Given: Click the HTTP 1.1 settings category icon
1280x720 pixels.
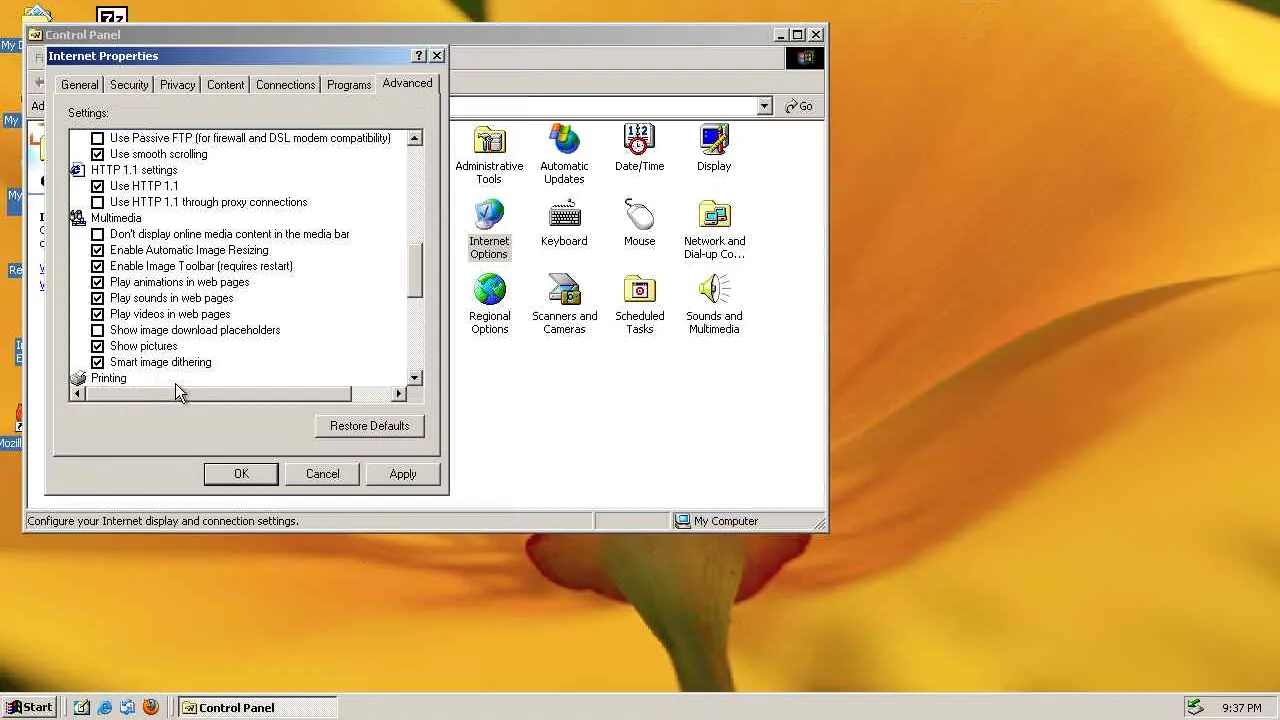Looking at the screenshot, I should tap(78, 170).
